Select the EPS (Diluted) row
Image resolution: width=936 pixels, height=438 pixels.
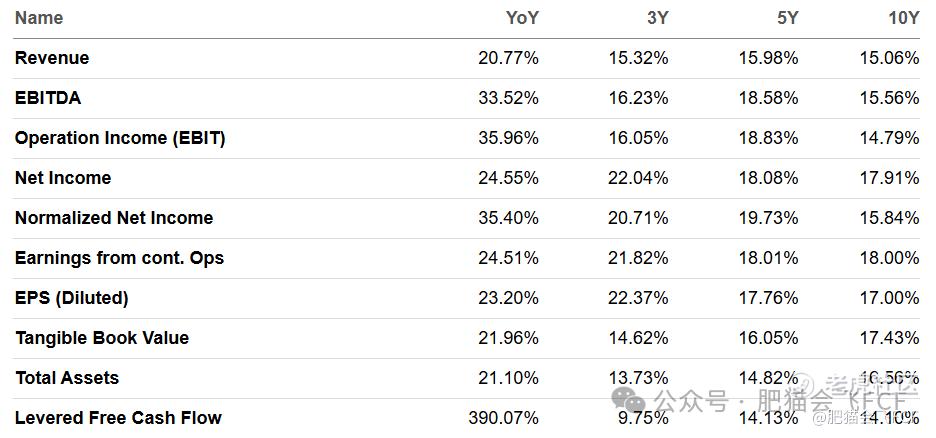[x=467, y=298]
